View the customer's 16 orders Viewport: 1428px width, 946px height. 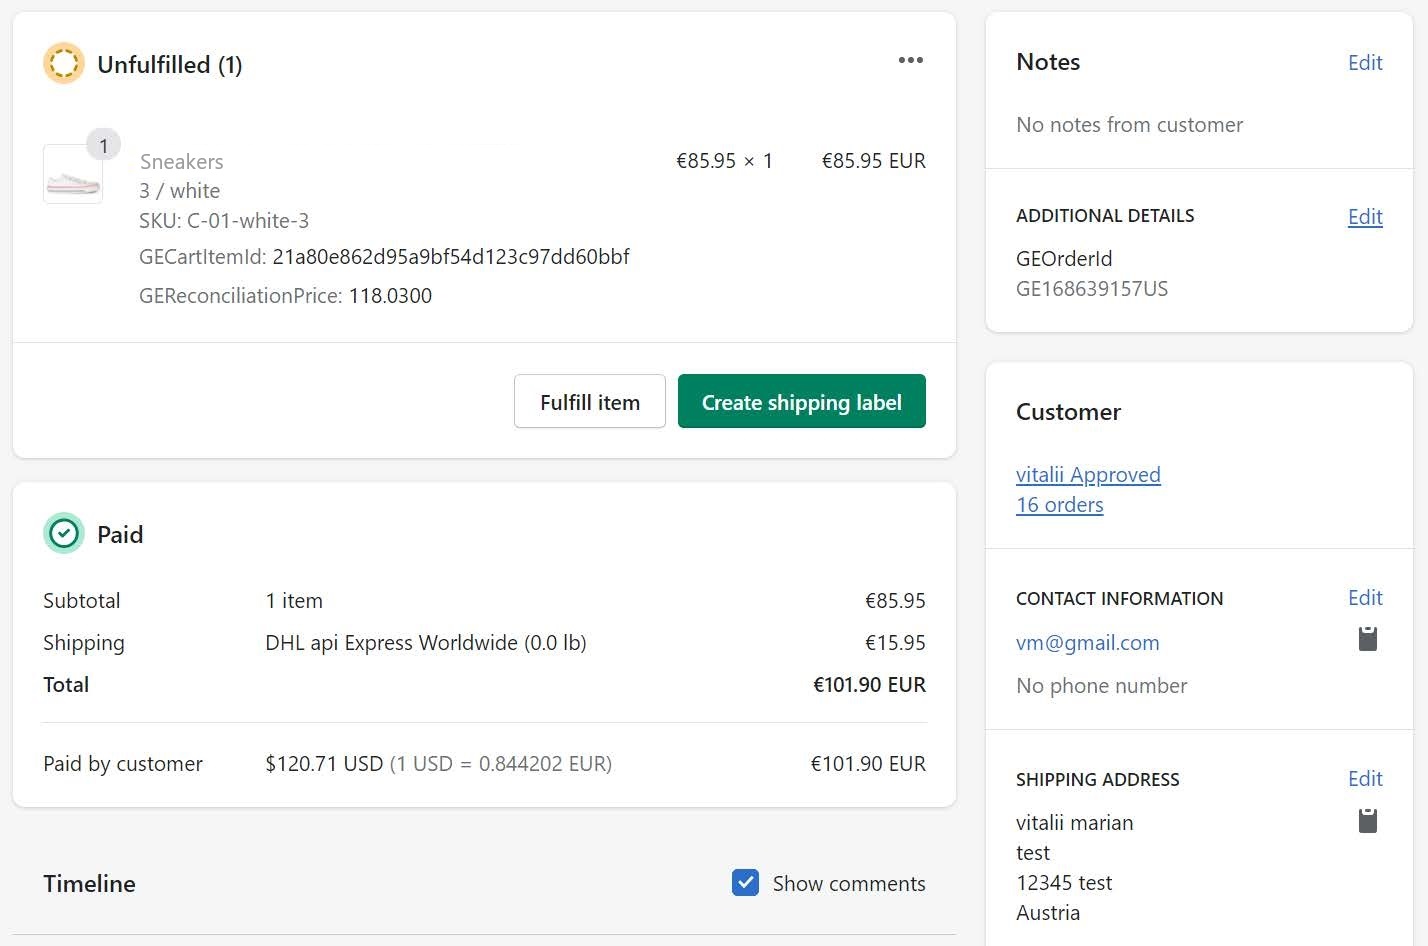[x=1059, y=505]
